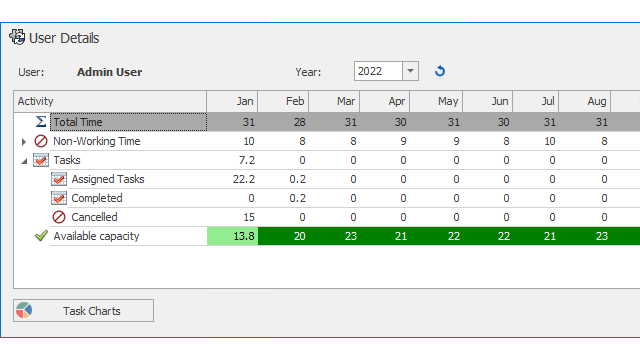Viewport: 640px width, 360px height.
Task: Click the Jan column header
Action: pyautogui.click(x=232, y=101)
